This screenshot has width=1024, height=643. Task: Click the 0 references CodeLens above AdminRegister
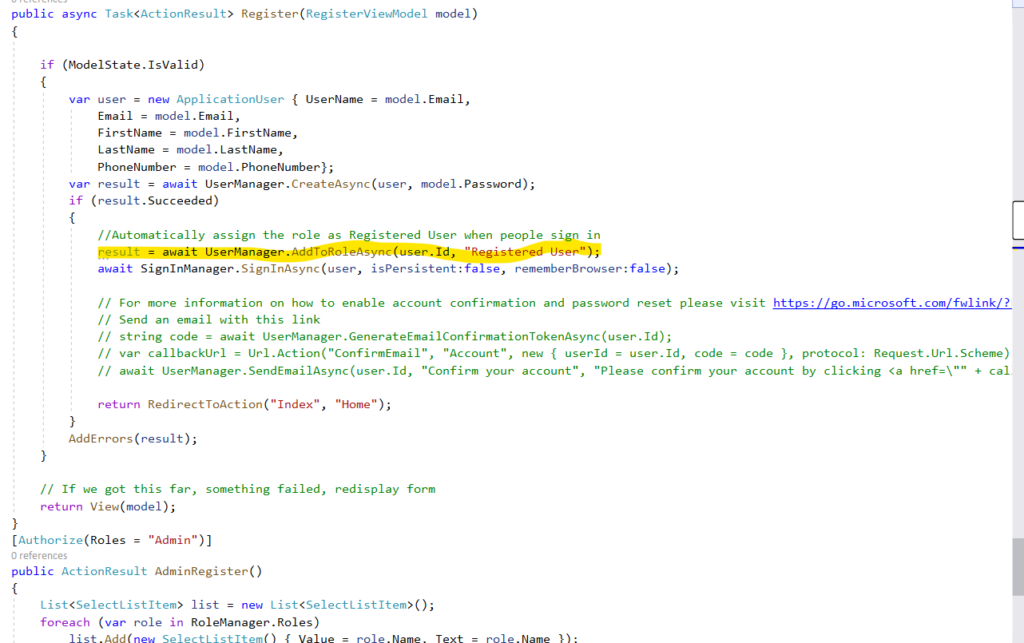pyautogui.click(x=39, y=556)
